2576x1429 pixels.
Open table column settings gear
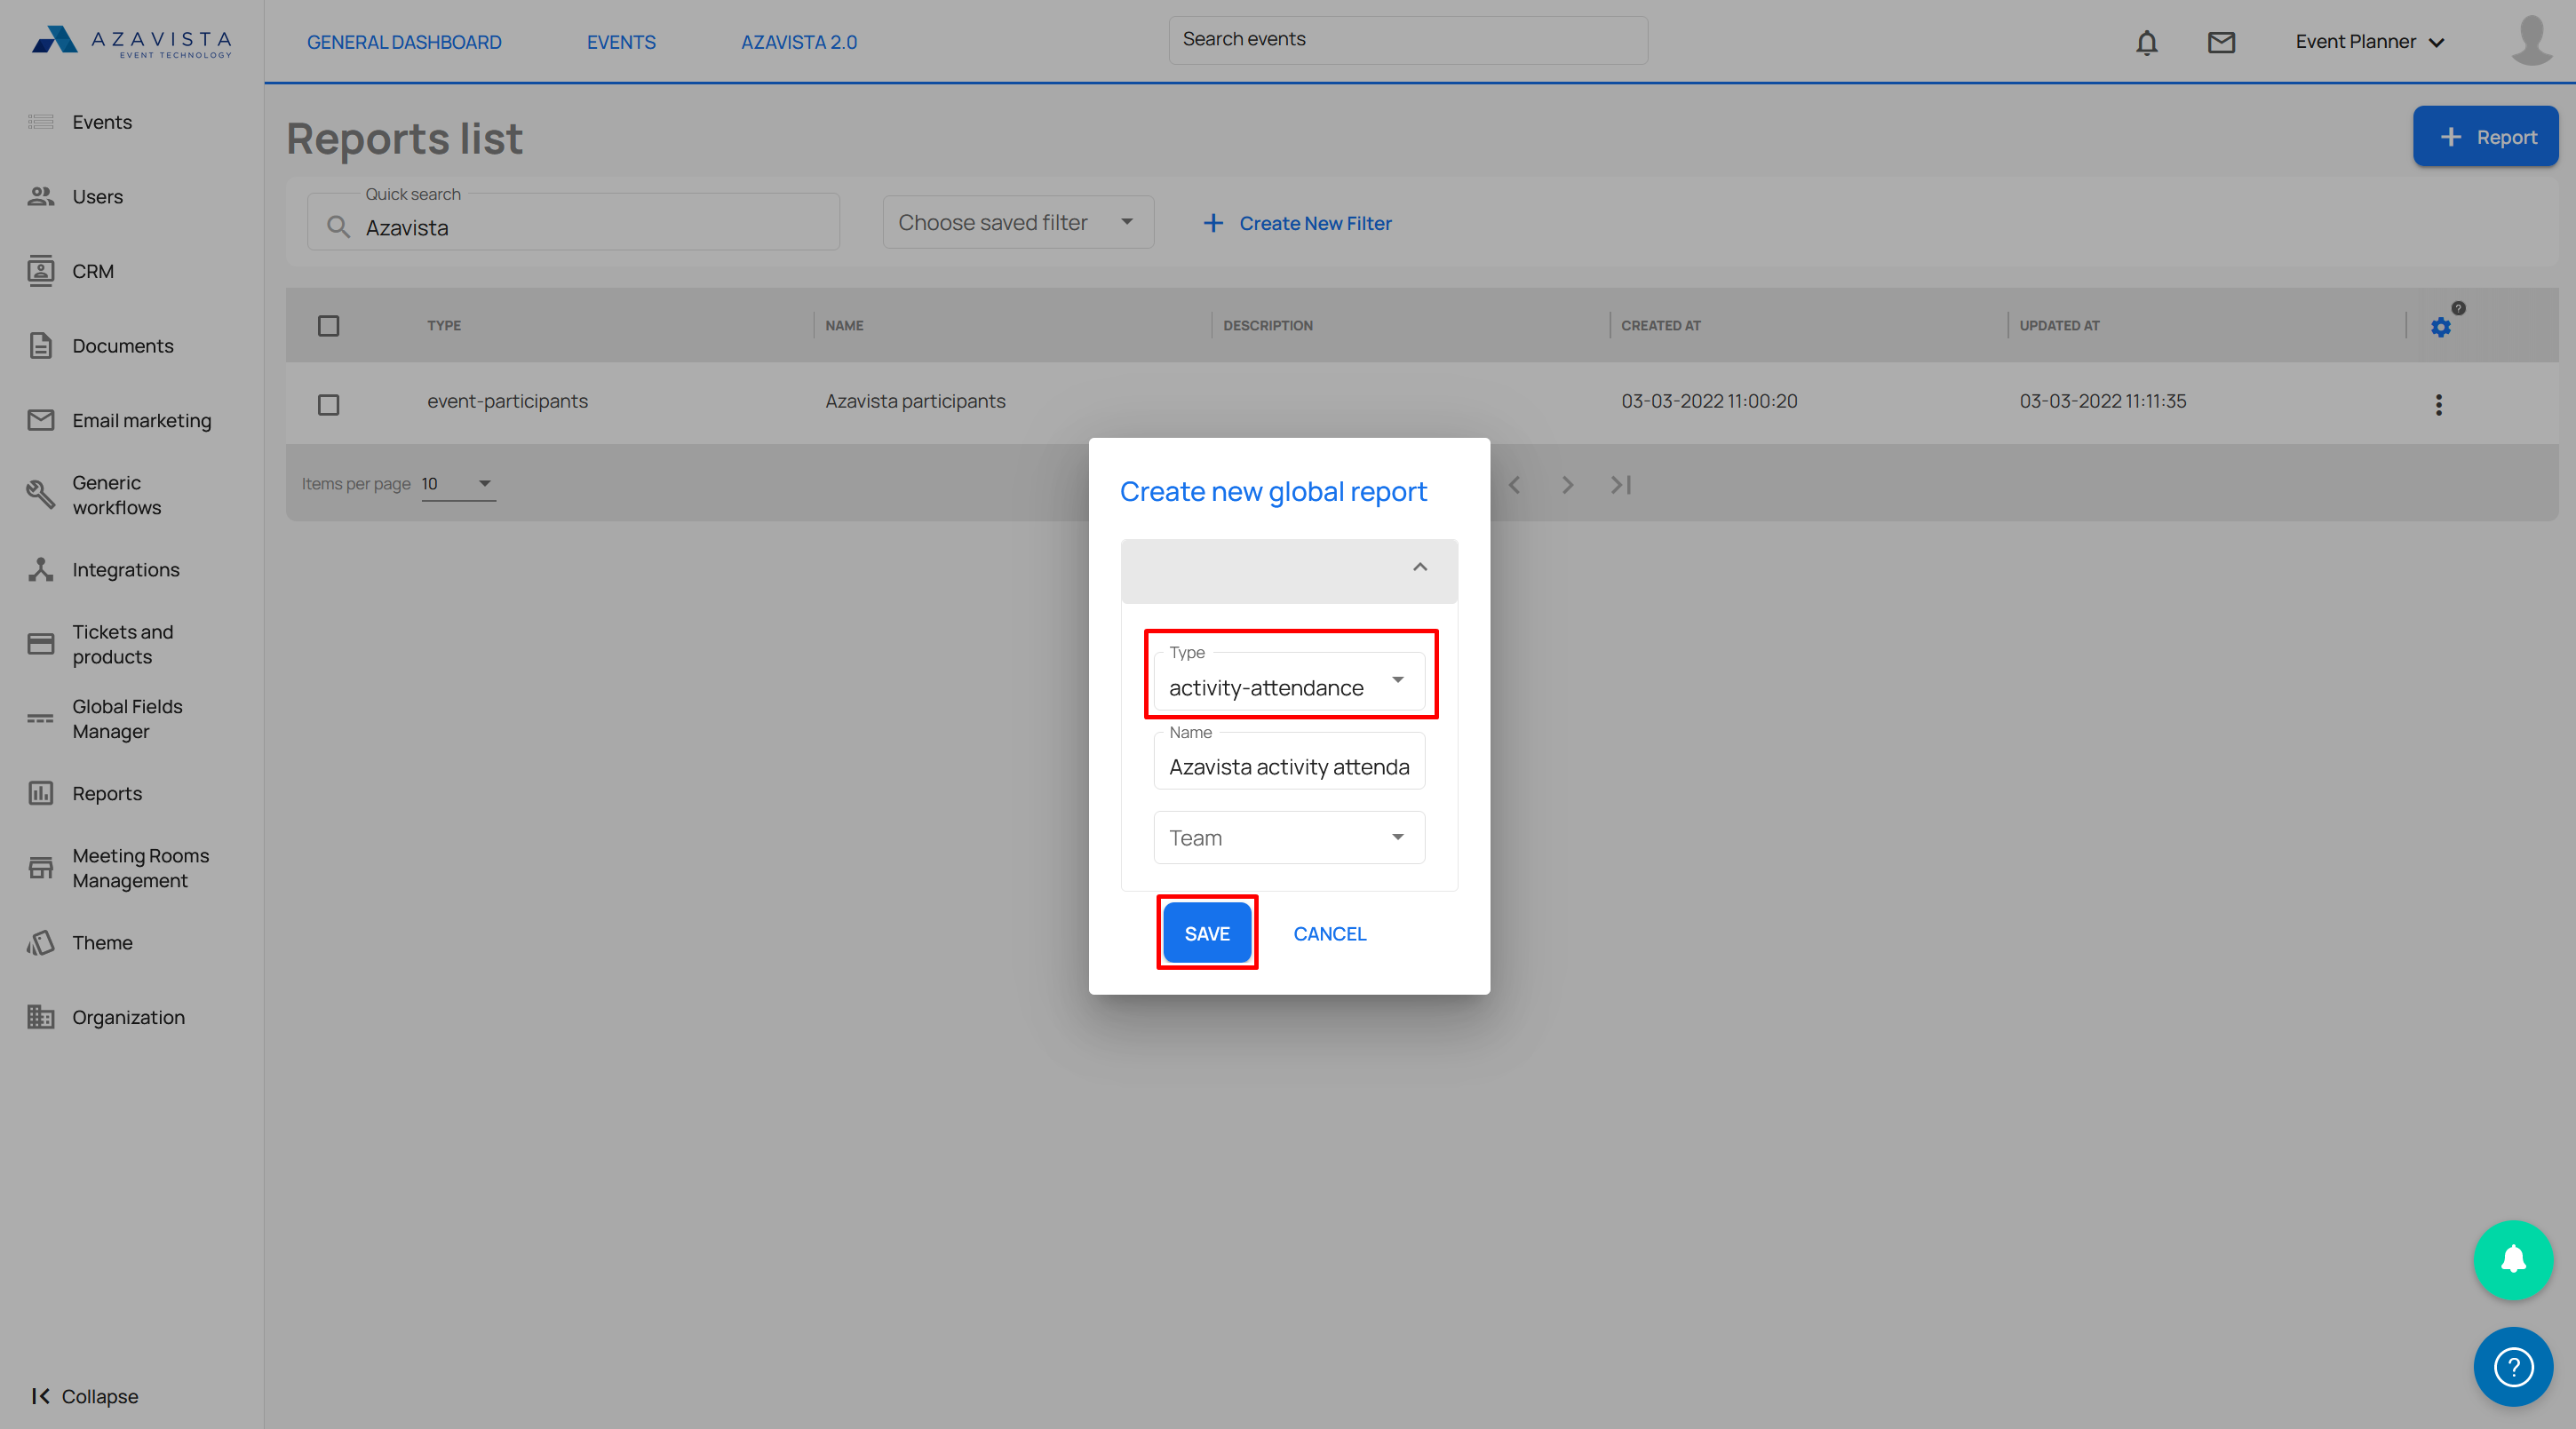click(x=2440, y=327)
